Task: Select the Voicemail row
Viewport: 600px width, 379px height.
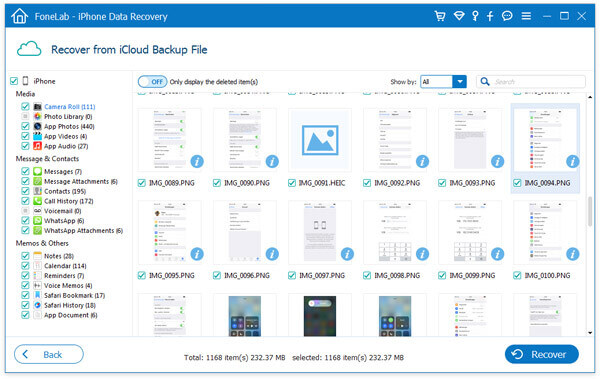Action: click(63, 211)
